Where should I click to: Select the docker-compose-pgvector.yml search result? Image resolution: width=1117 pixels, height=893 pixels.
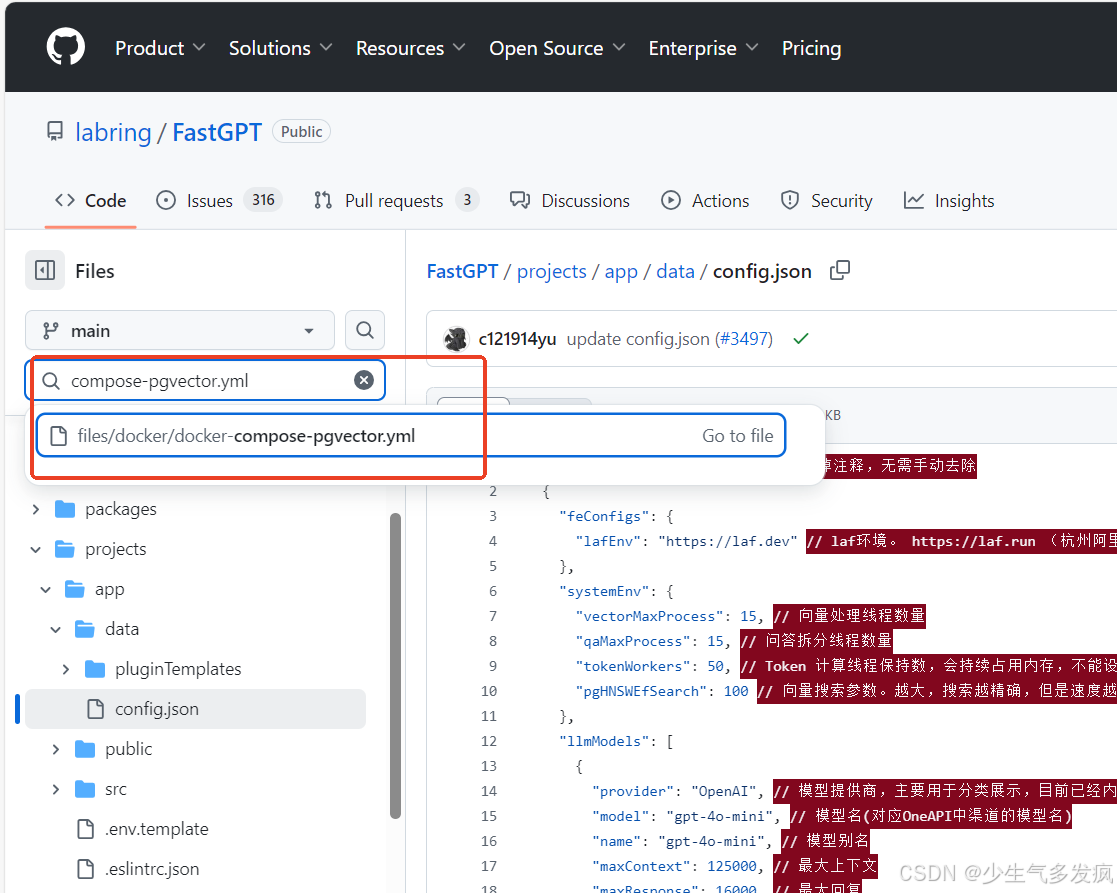click(x=411, y=436)
